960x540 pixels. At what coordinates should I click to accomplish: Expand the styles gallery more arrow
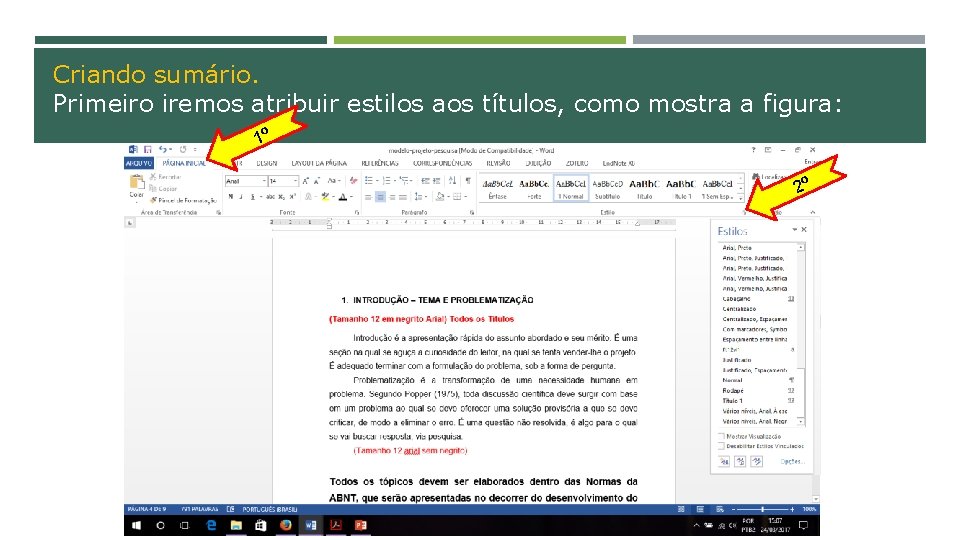point(741,198)
